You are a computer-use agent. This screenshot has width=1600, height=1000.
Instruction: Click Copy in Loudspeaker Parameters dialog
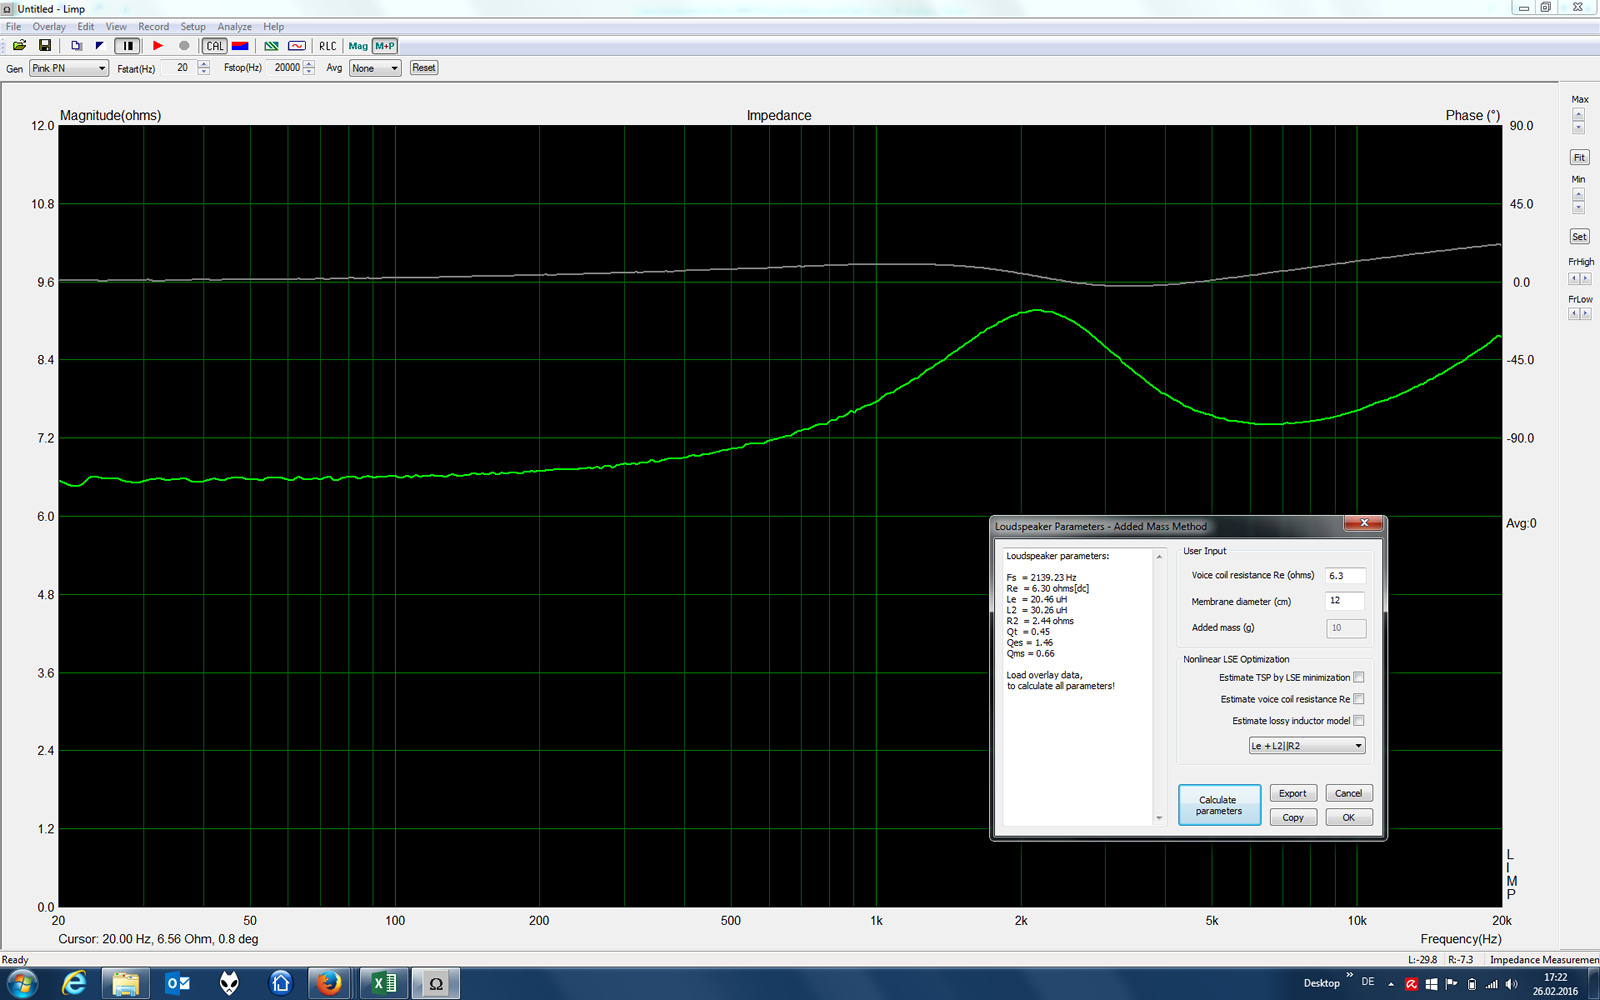[1293, 817]
